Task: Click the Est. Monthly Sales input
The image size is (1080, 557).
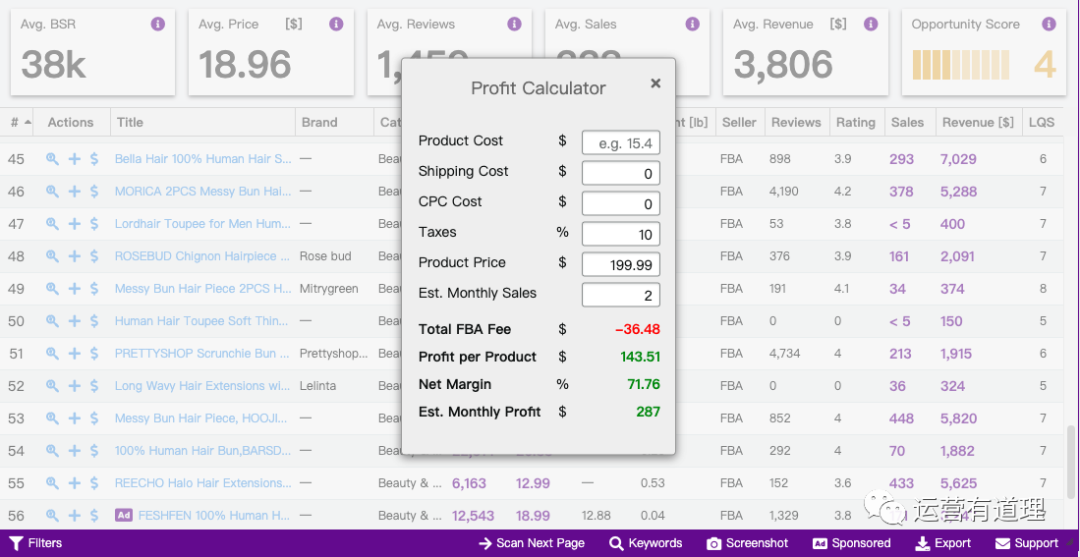Action: pyautogui.click(x=620, y=295)
